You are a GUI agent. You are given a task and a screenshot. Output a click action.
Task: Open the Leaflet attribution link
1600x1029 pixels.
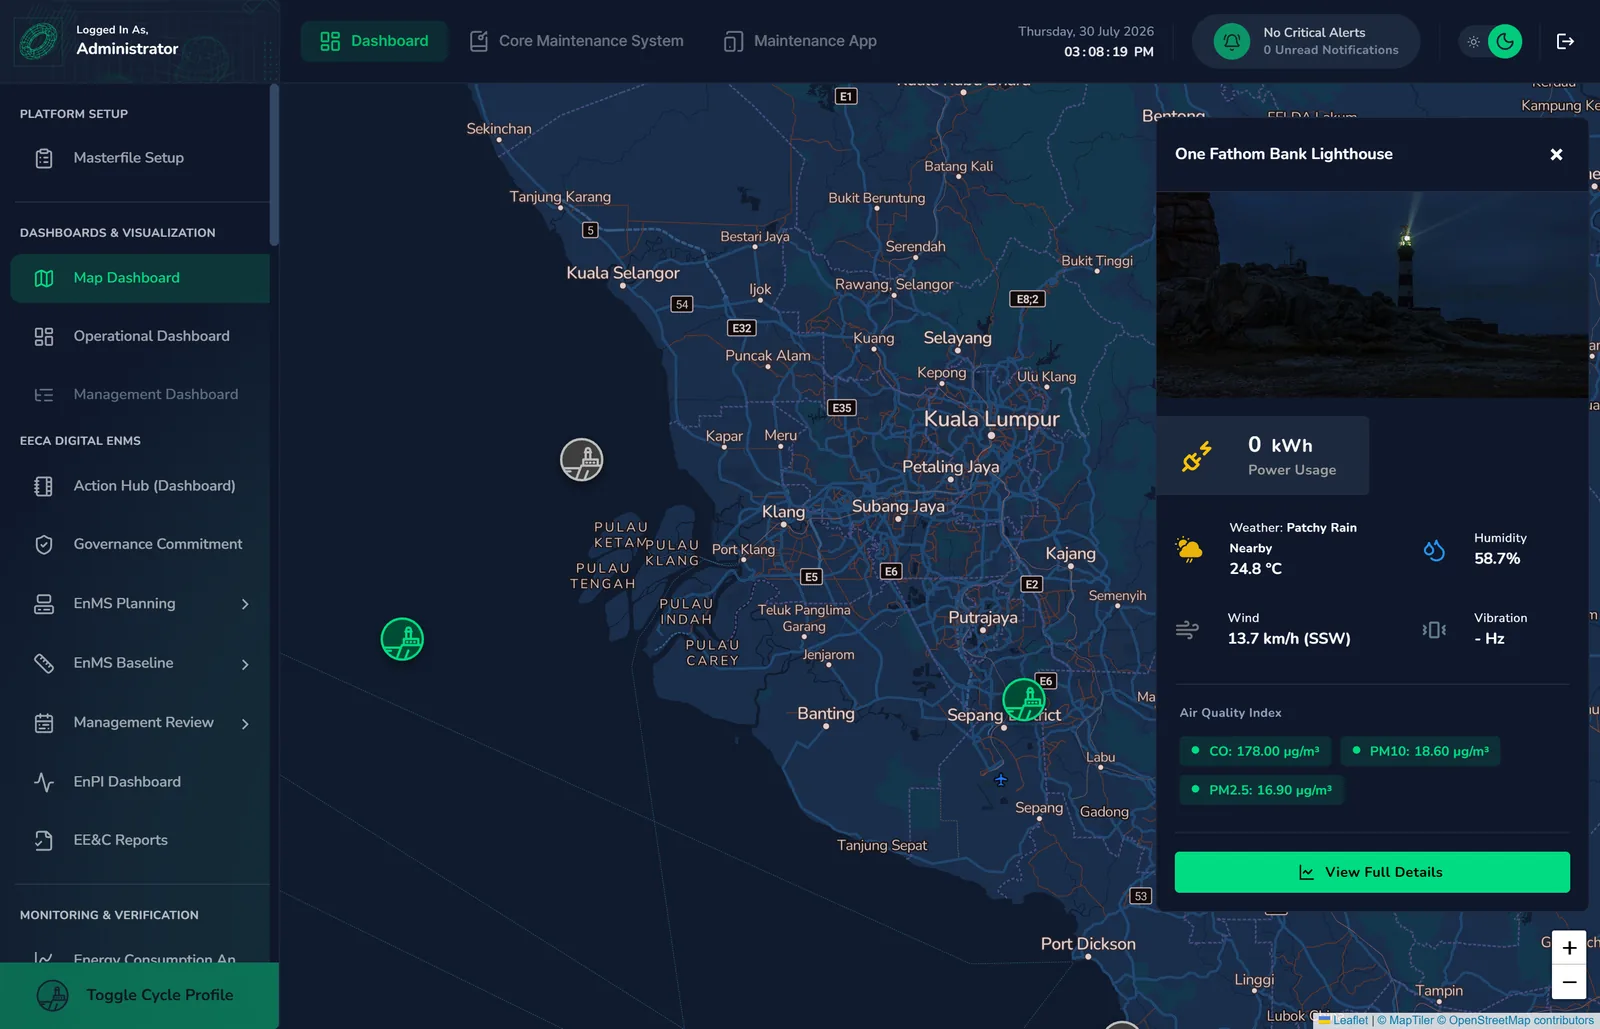pyautogui.click(x=1343, y=1021)
